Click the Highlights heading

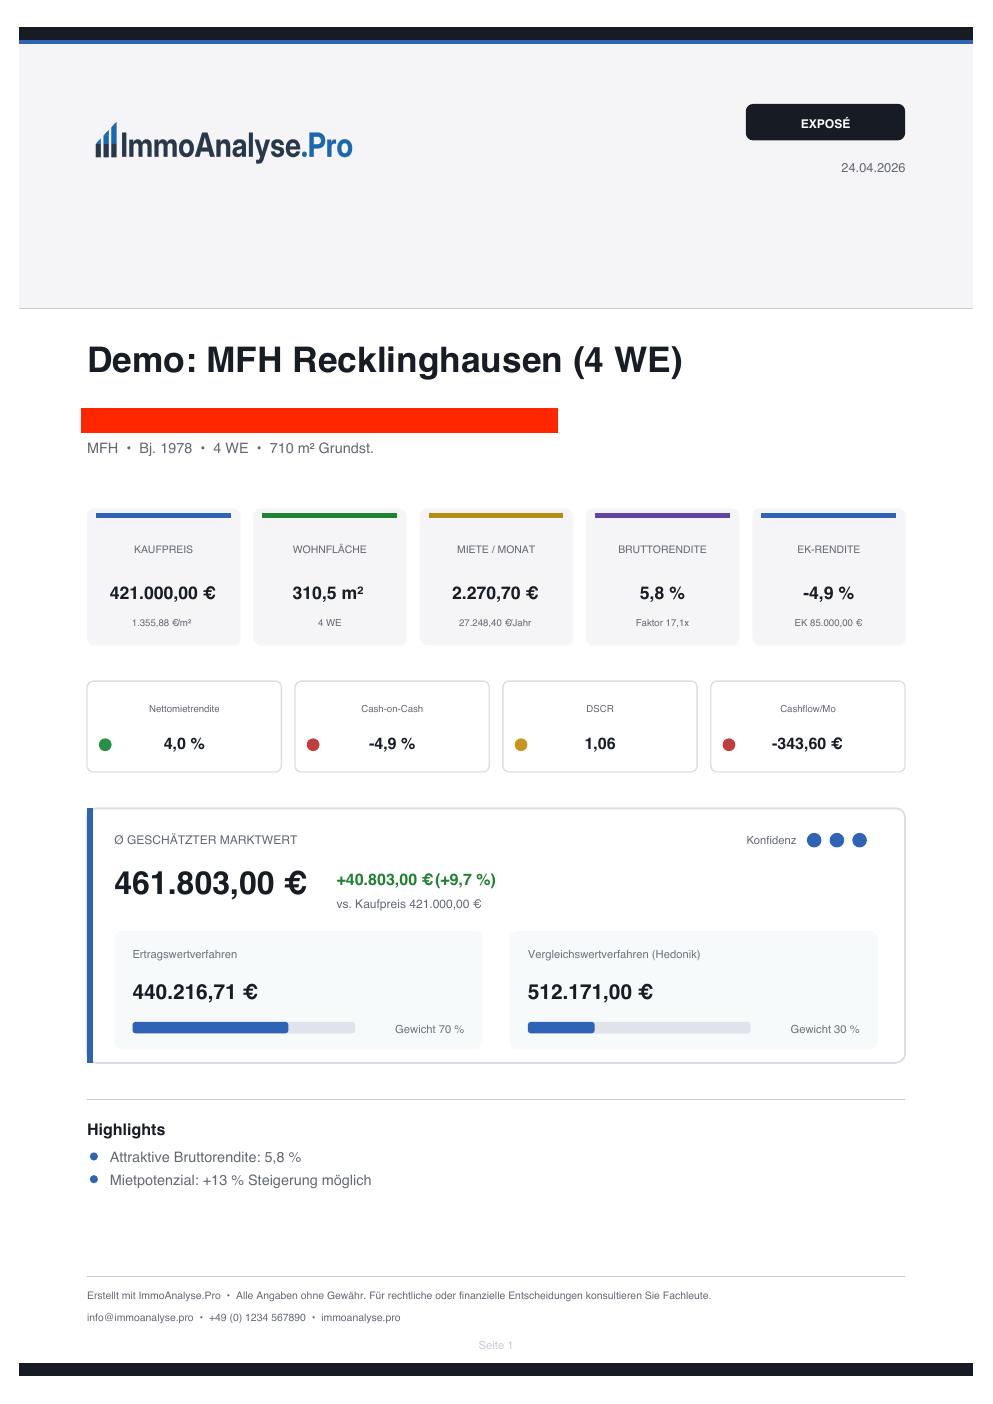(126, 1130)
